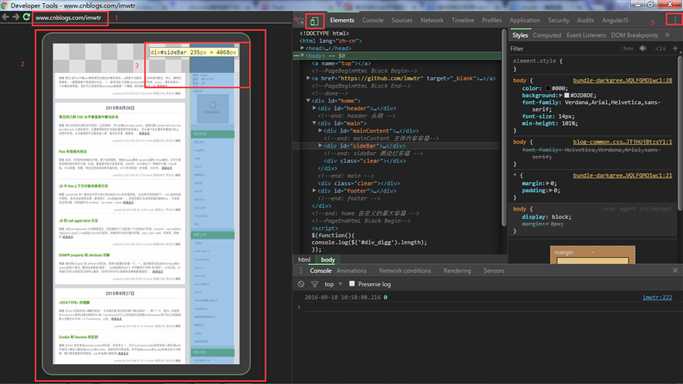Expand the div id=mainContent node
The image size is (683, 384).
pos(320,131)
